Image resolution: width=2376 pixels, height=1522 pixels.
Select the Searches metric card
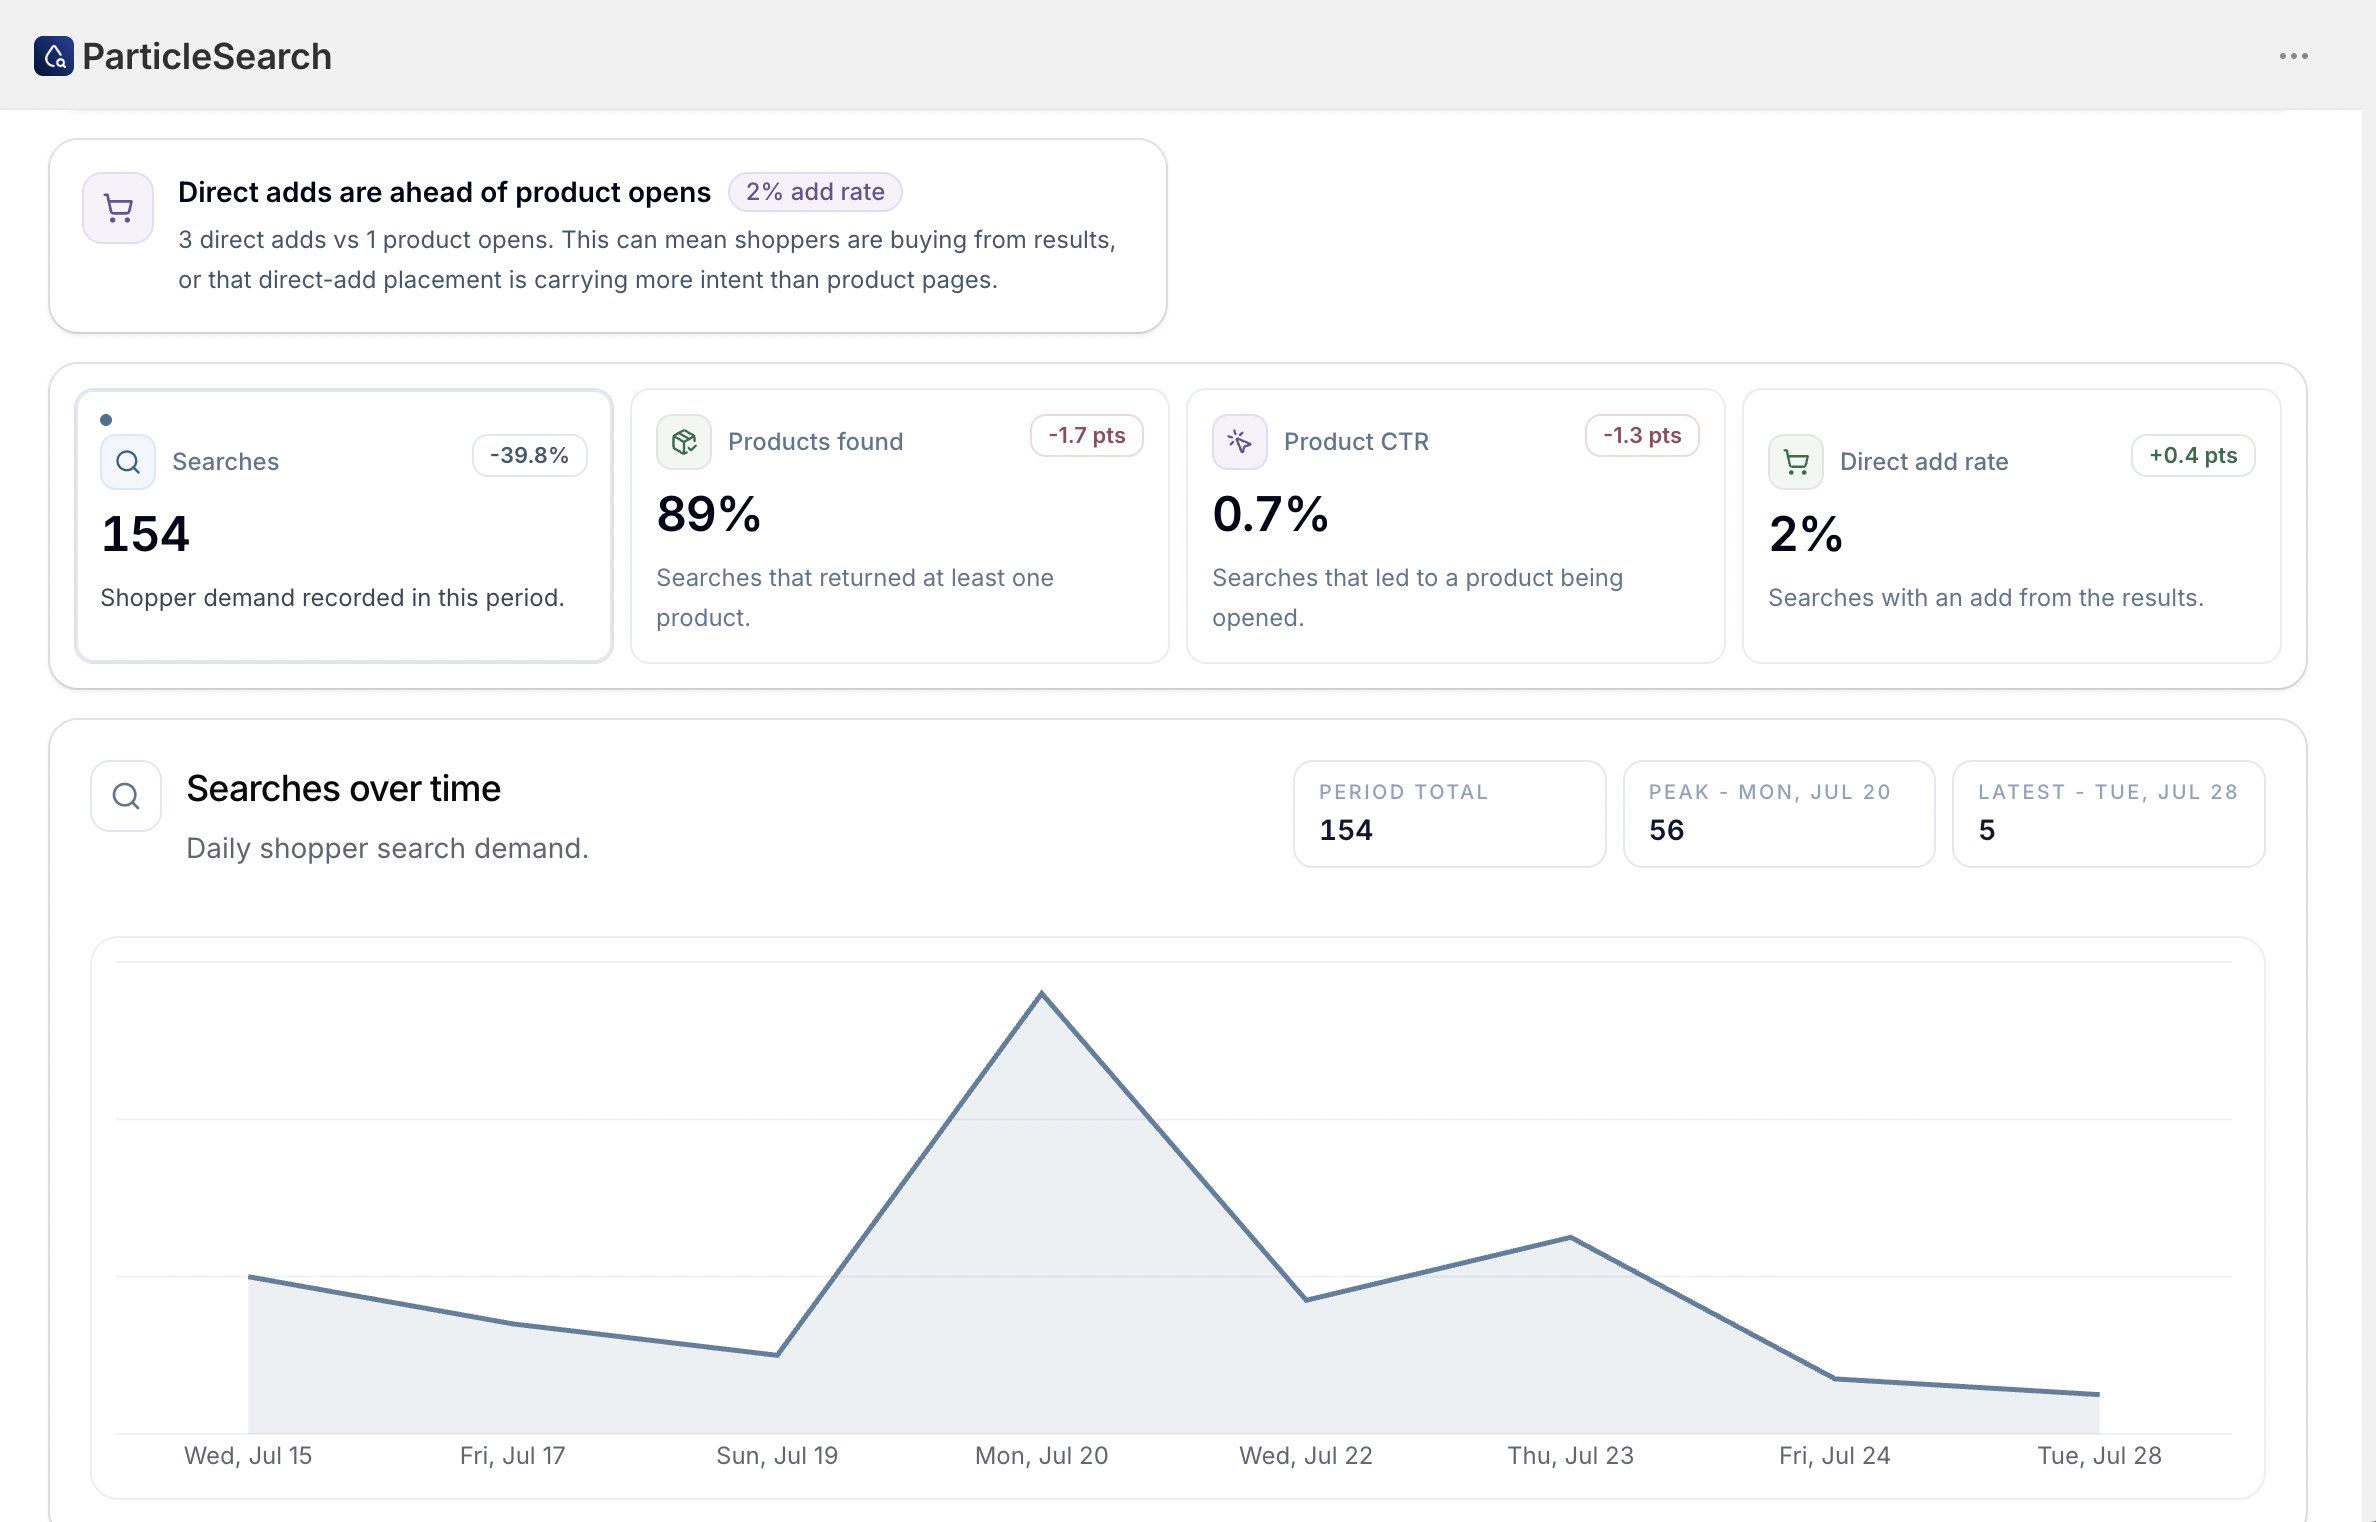[344, 526]
